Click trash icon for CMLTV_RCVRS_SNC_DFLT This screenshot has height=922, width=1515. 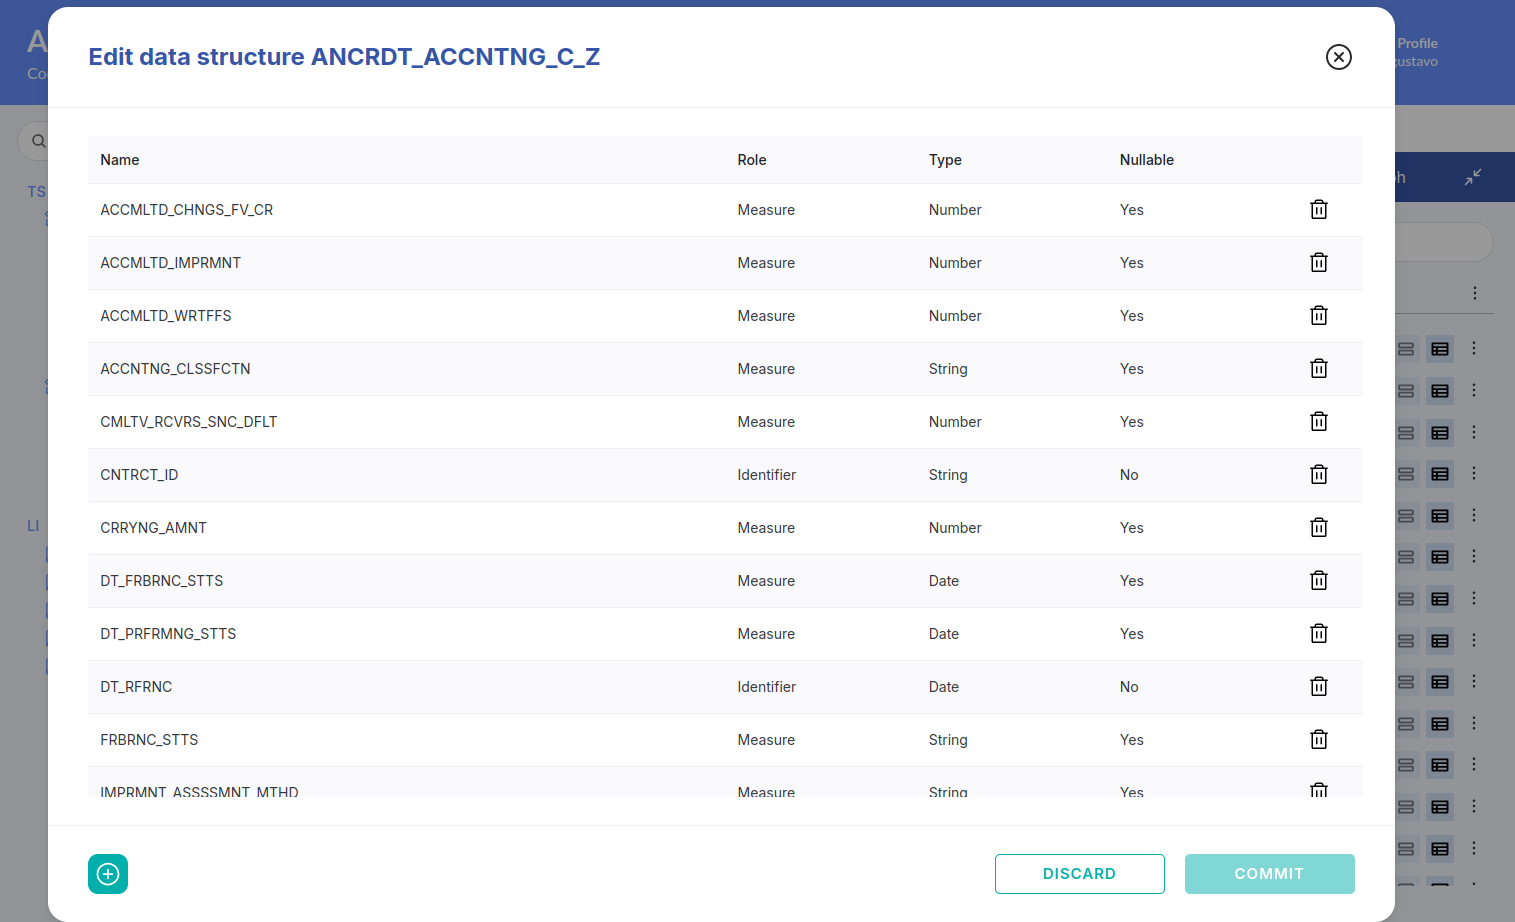[x=1318, y=422]
